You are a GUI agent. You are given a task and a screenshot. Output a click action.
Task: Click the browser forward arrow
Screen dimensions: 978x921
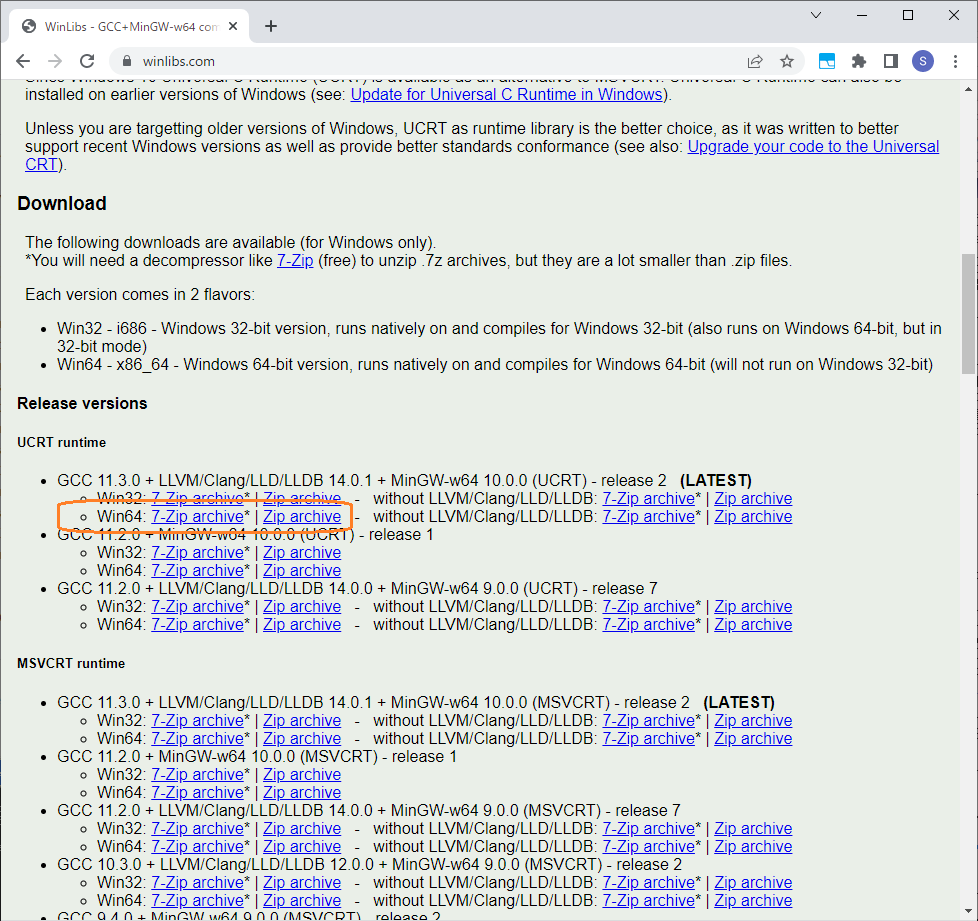pyautogui.click(x=55, y=61)
